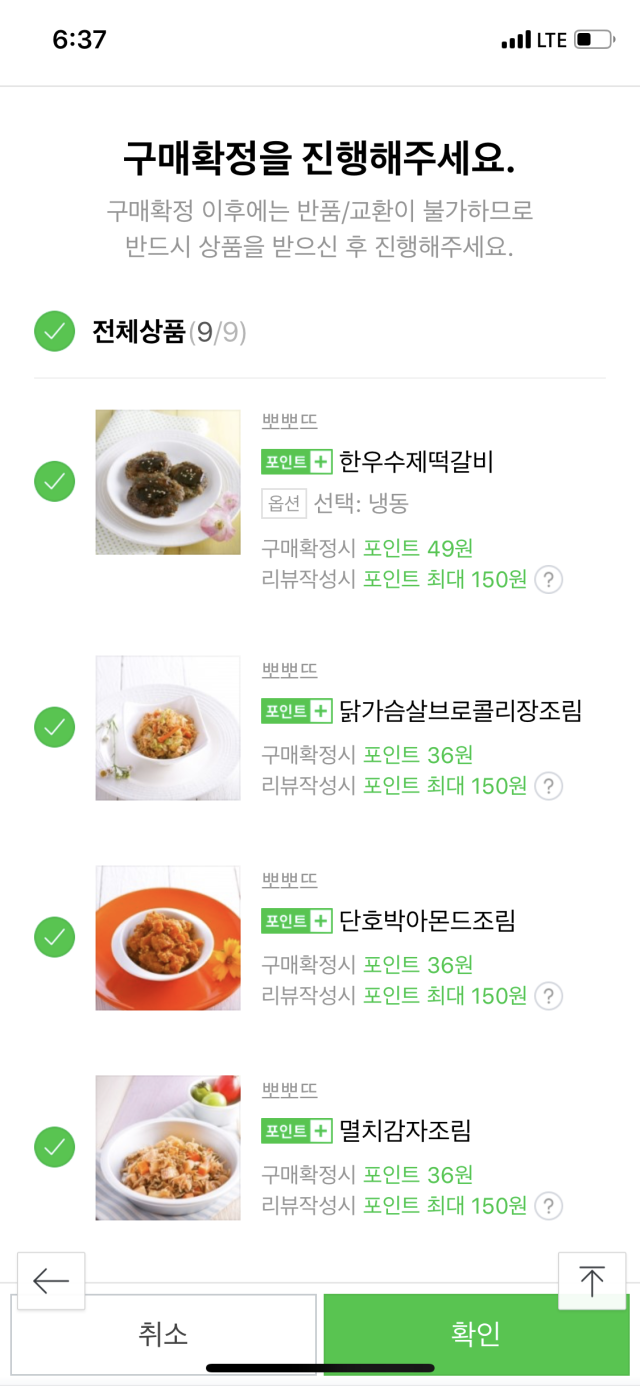Image resolution: width=640 pixels, height=1386 pixels.
Task: Click the back arrow icon
Action: (x=51, y=1281)
